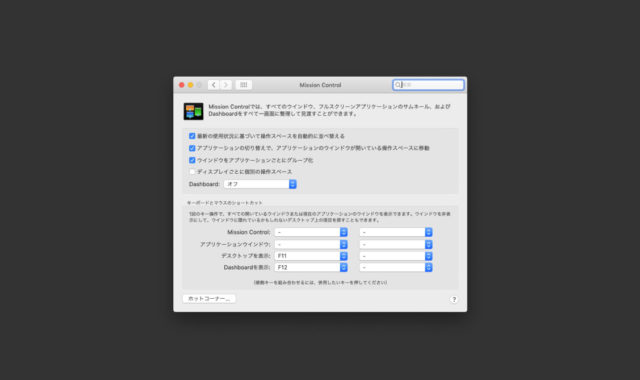This screenshot has height=380, width=640.
Task: Click the ホットコーナー… button
Action: pyautogui.click(x=209, y=299)
